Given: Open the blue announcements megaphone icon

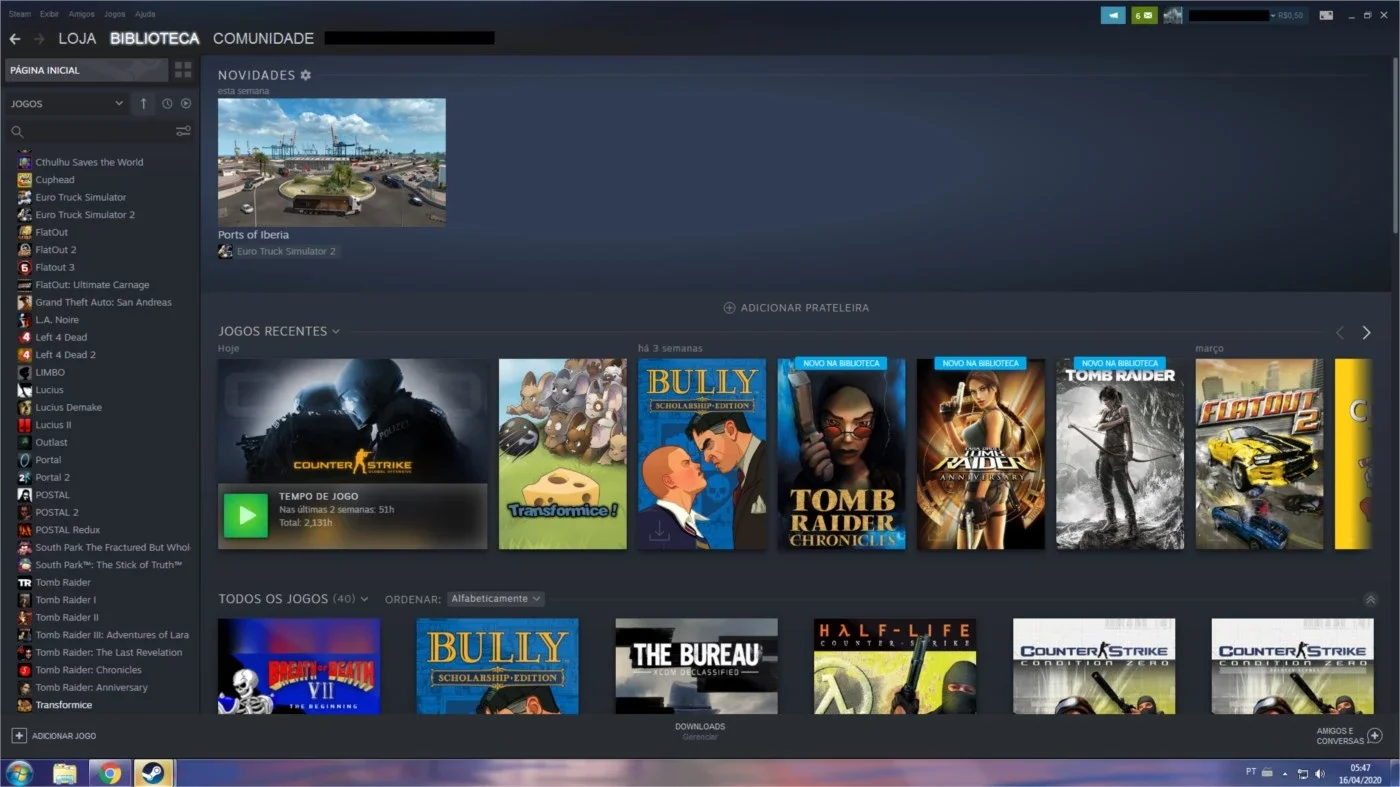Looking at the screenshot, I should point(1113,15).
